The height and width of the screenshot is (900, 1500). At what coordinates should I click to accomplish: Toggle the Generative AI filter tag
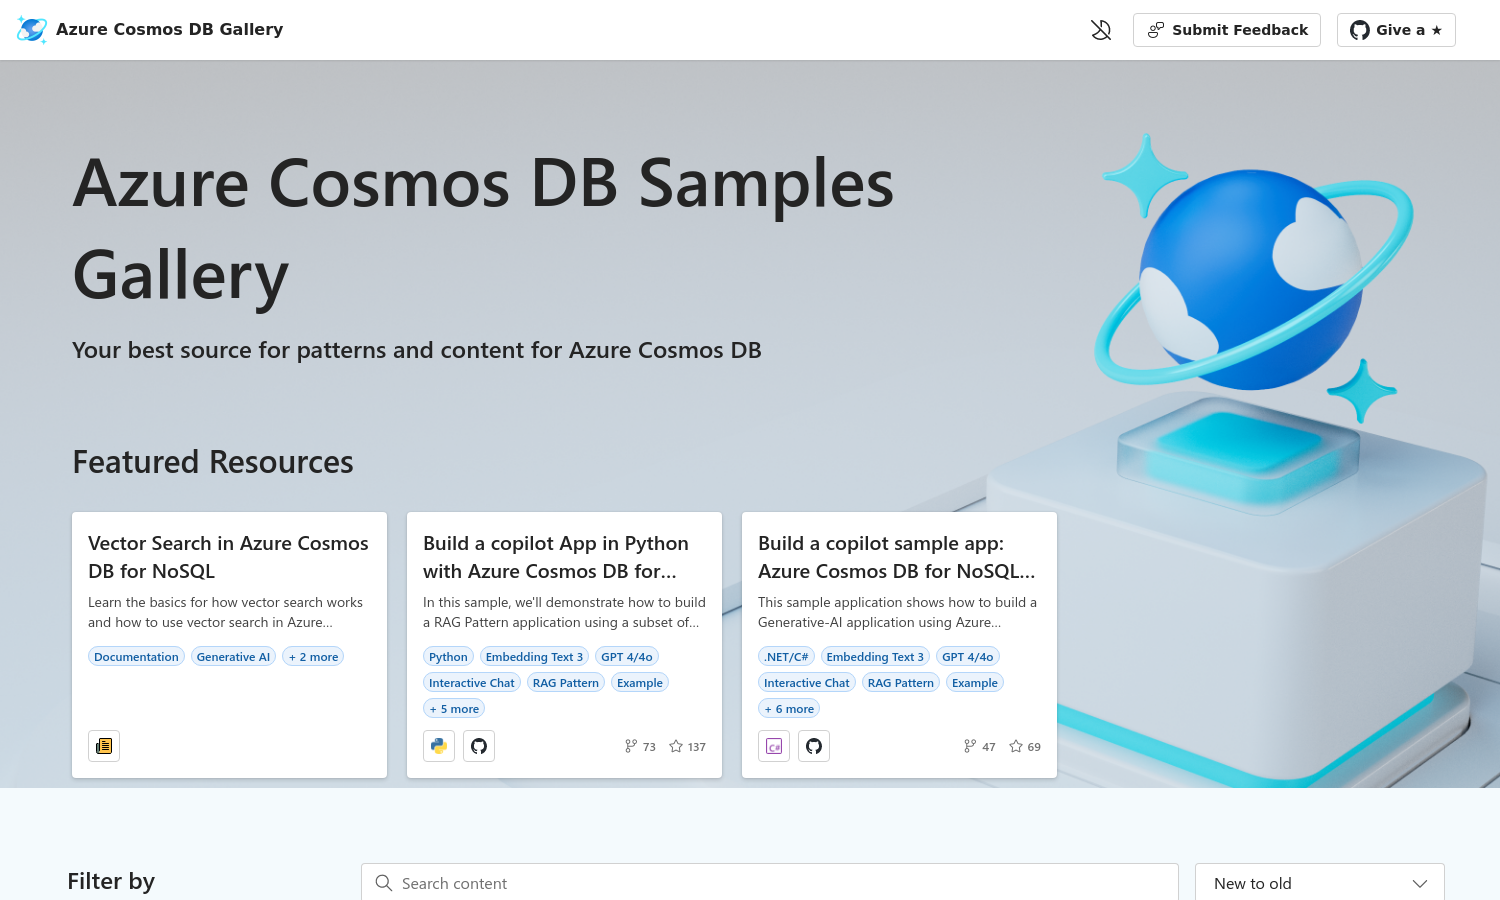coord(233,656)
